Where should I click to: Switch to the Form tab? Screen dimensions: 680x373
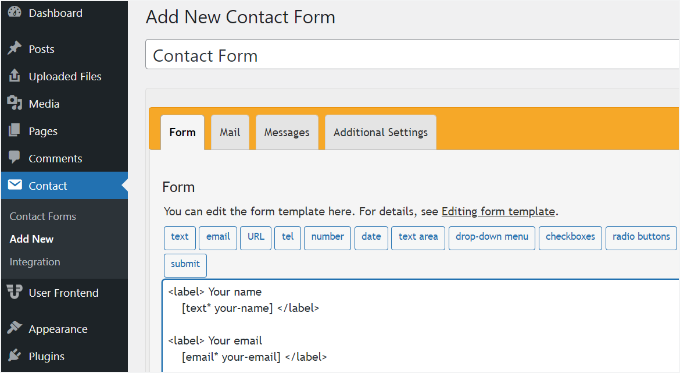pyautogui.click(x=182, y=132)
